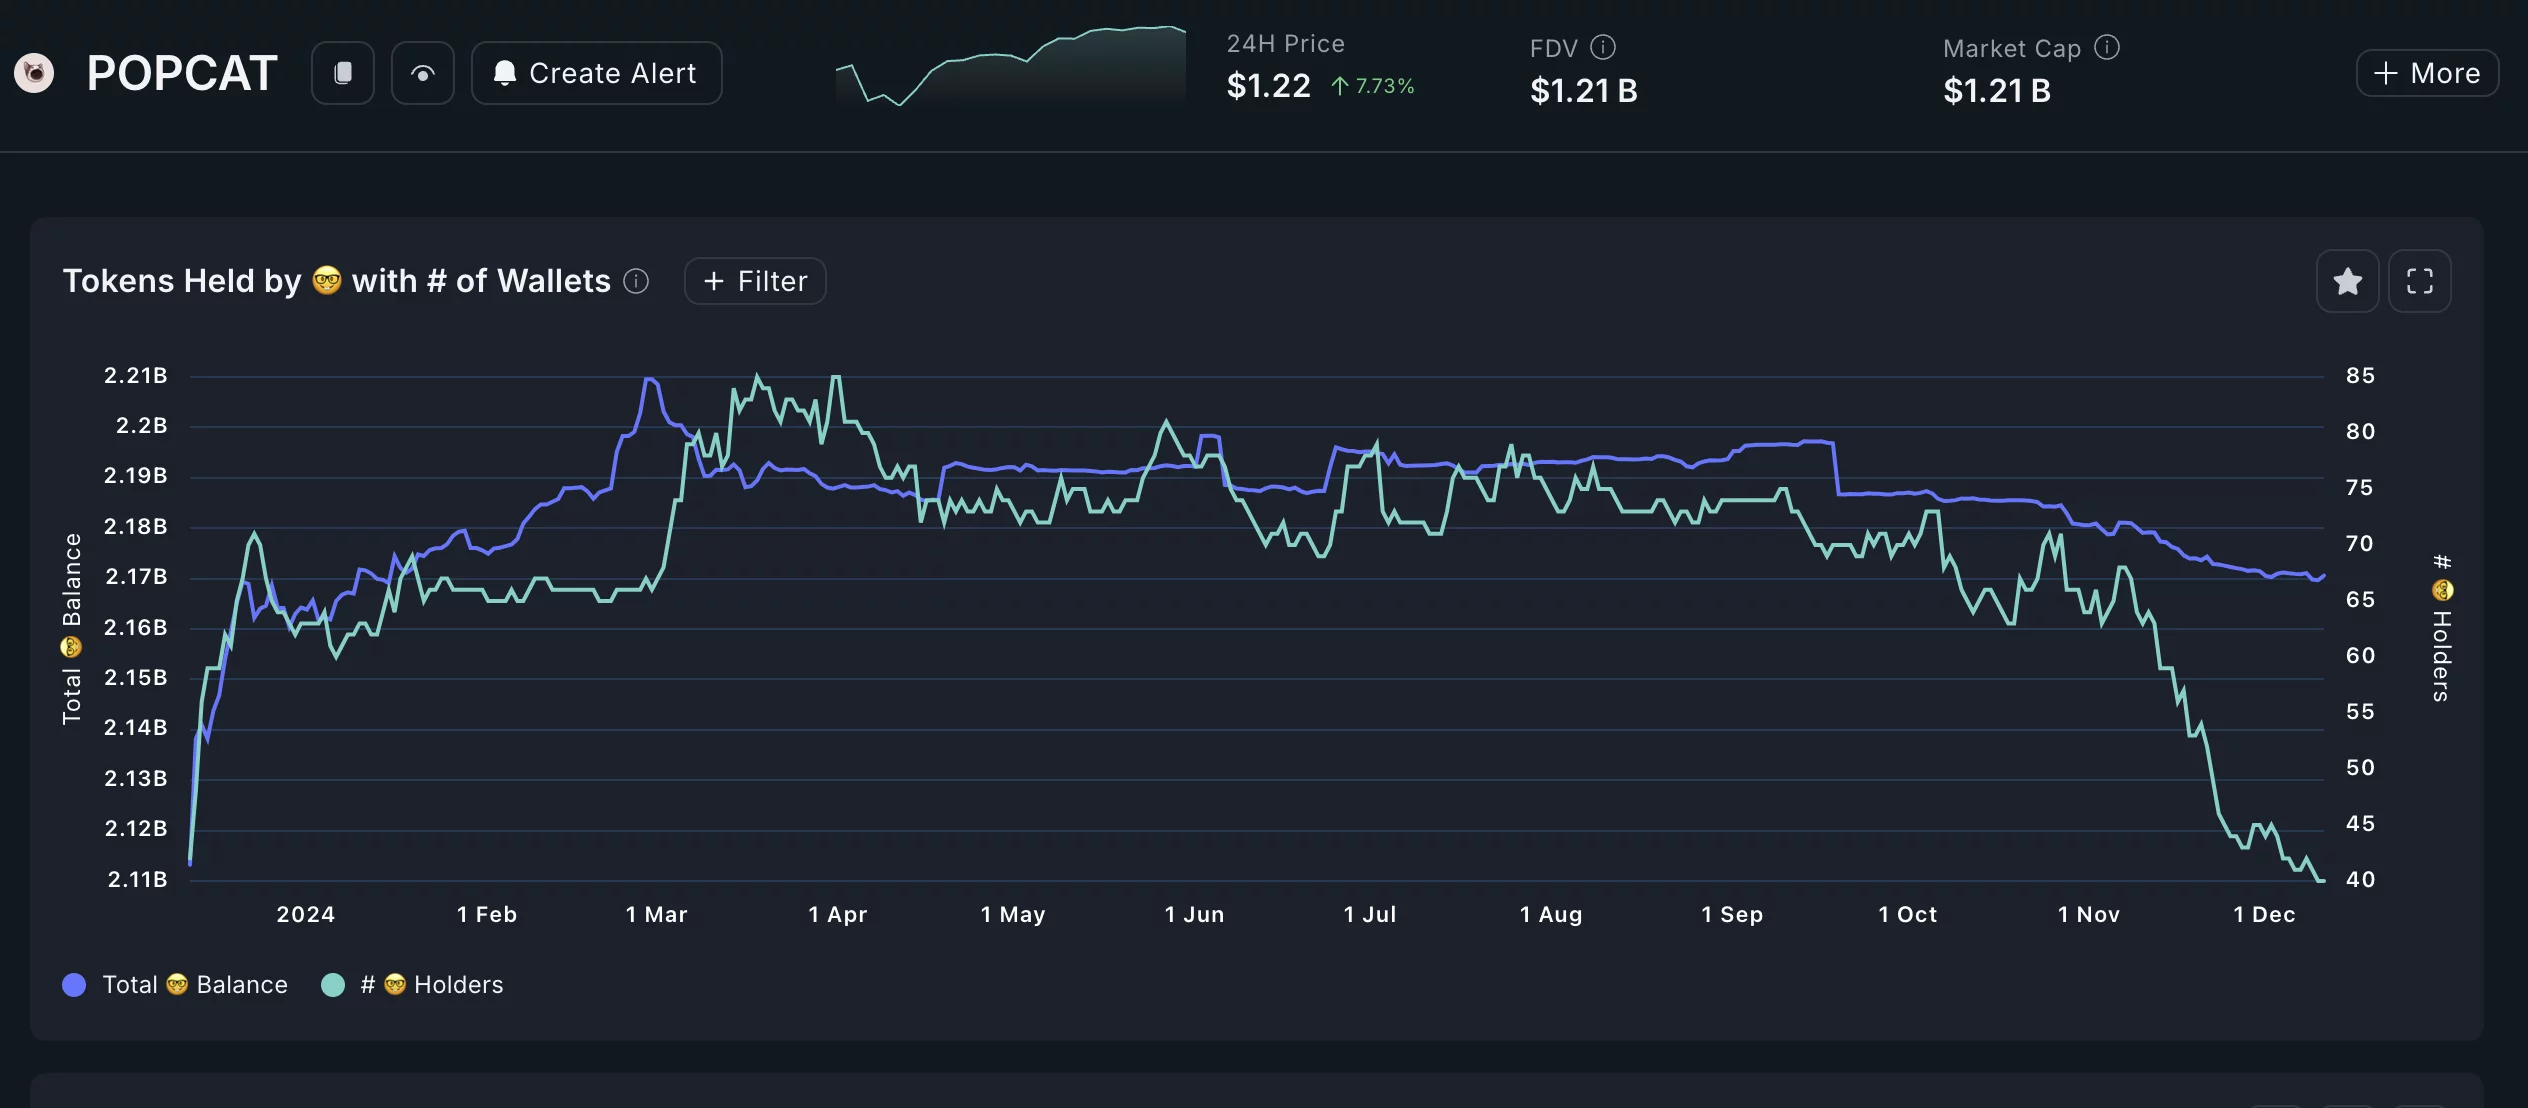Click the teal Holders legend dot

tap(333, 985)
